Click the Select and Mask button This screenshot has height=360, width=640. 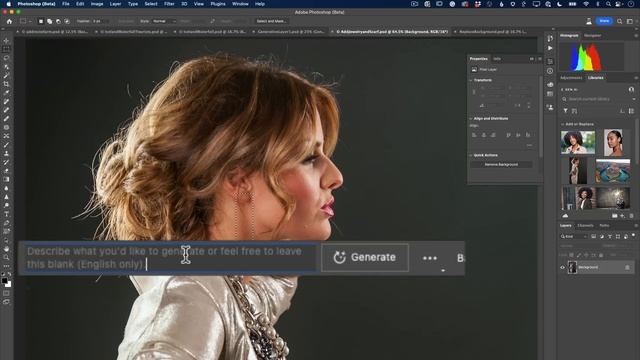271,21
